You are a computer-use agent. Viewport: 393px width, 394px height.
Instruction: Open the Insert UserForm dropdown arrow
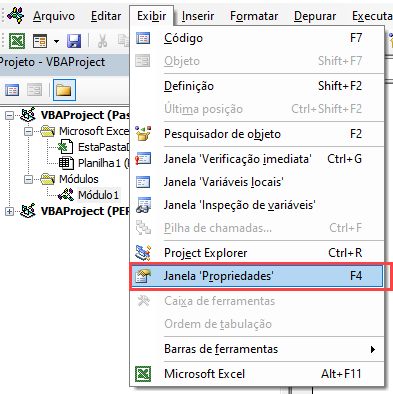tap(56, 41)
